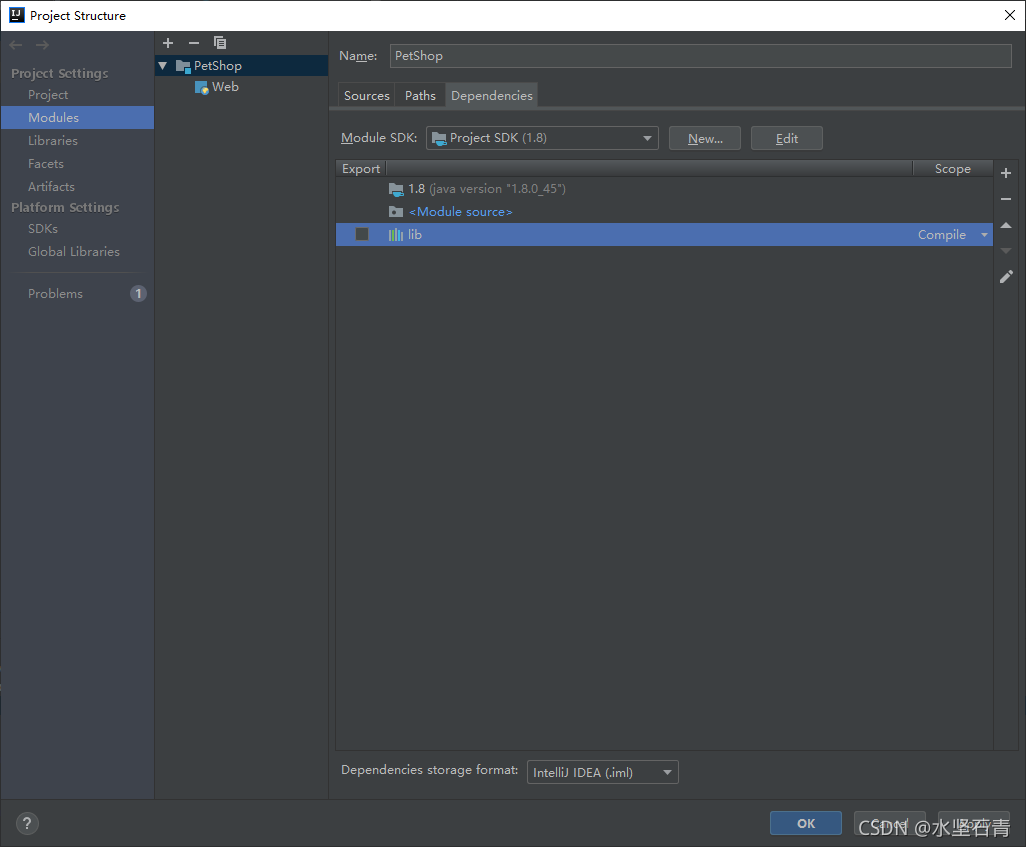The image size is (1026, 847).
Task: Confirm with the OK button
Action: click(x=805, y=823)
